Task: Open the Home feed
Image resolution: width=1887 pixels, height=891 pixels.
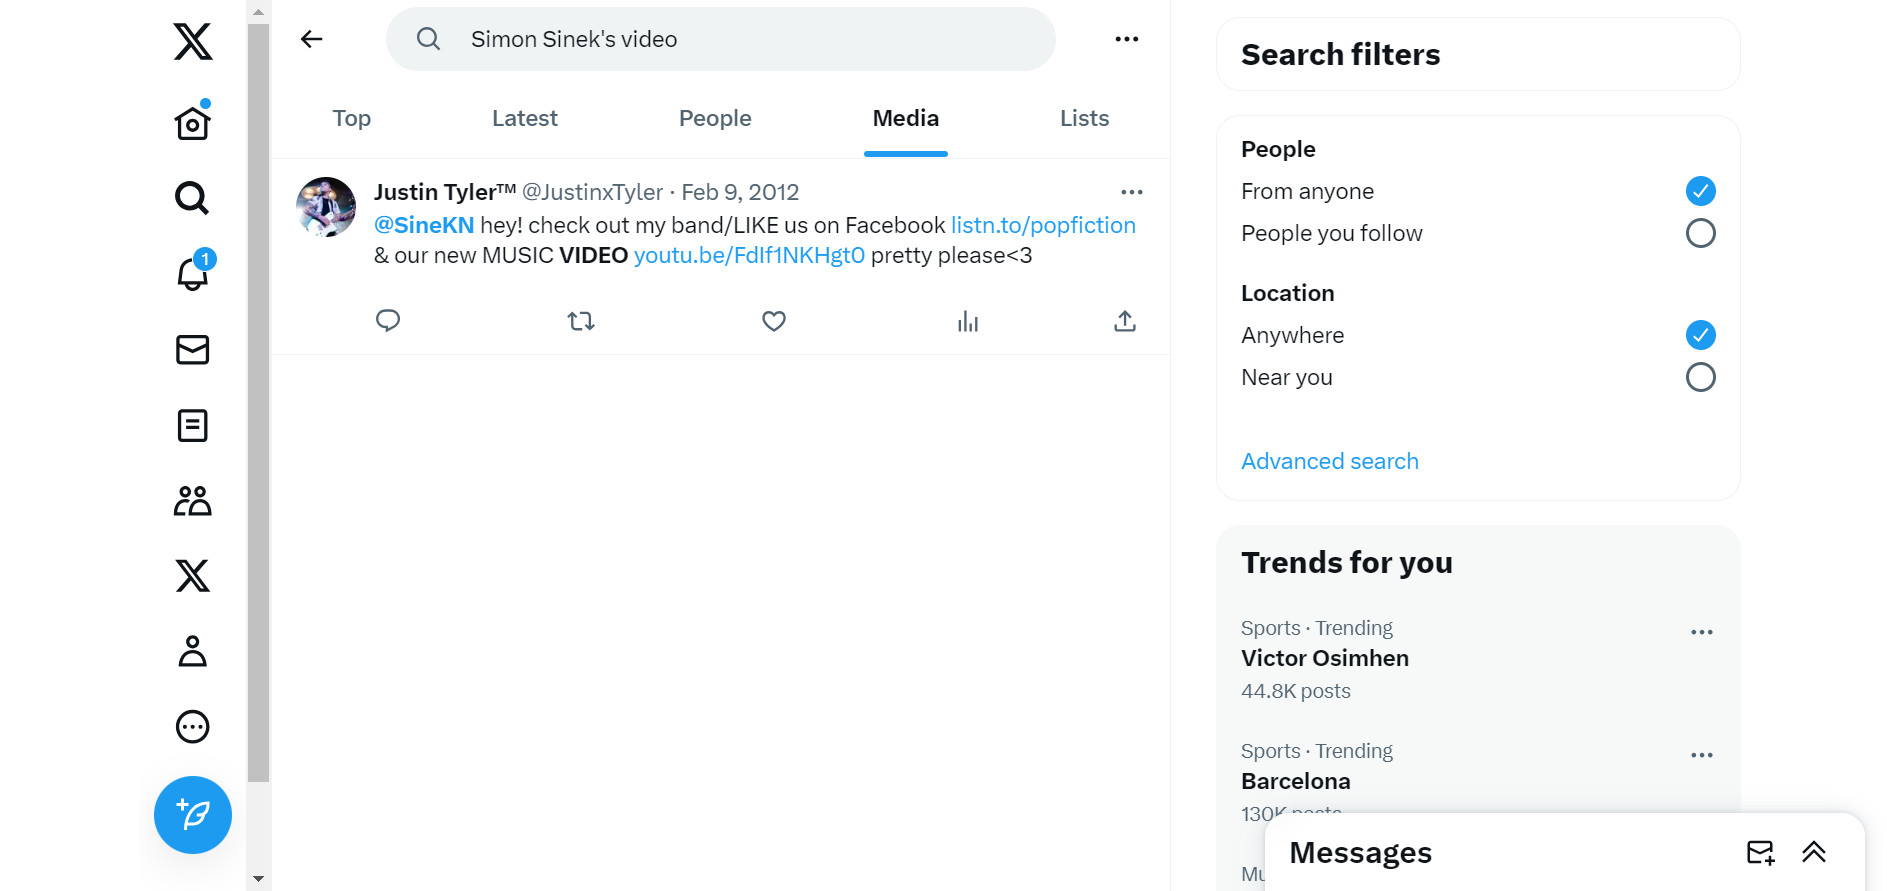Action: (x=191, y=121)
